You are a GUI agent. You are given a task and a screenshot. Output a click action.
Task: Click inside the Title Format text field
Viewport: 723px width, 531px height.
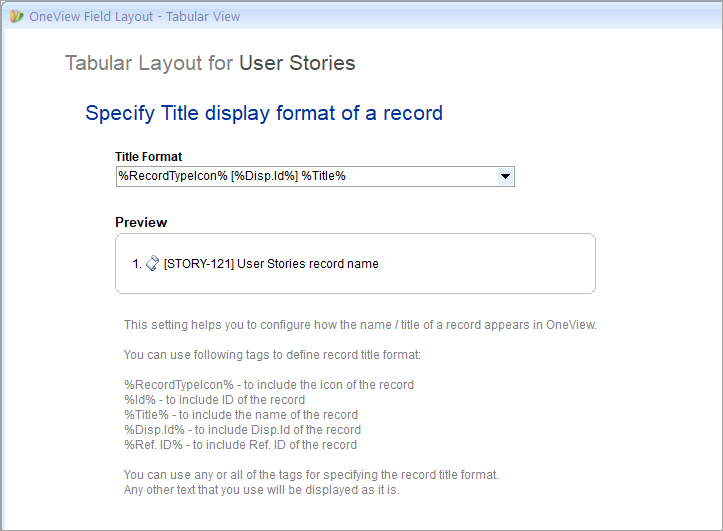(x=307, y=177)
